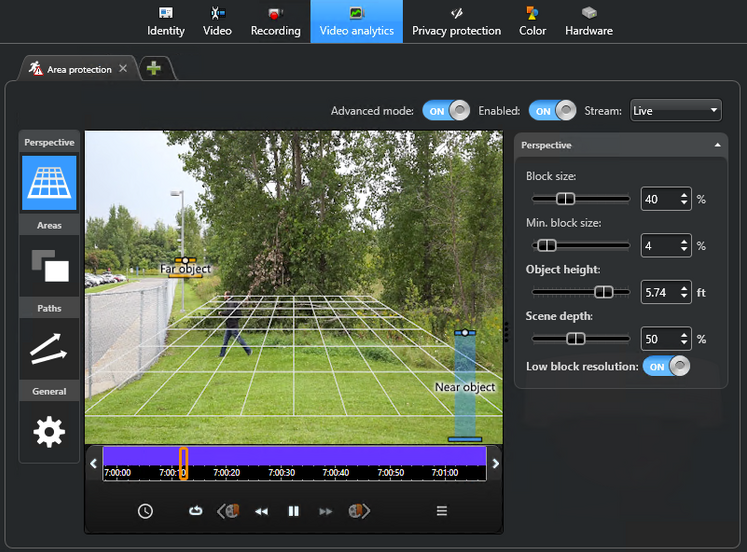Jump to the previous event
This screenshot has height=552, width=747.
click(229, 511)
